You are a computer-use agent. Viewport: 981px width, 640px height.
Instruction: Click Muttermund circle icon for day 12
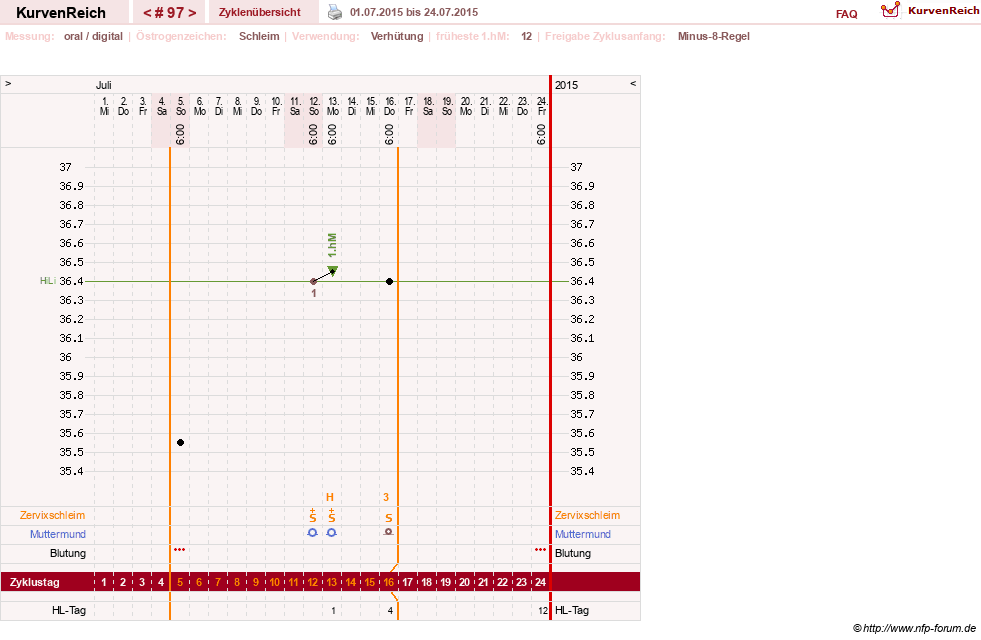(313, 532)
